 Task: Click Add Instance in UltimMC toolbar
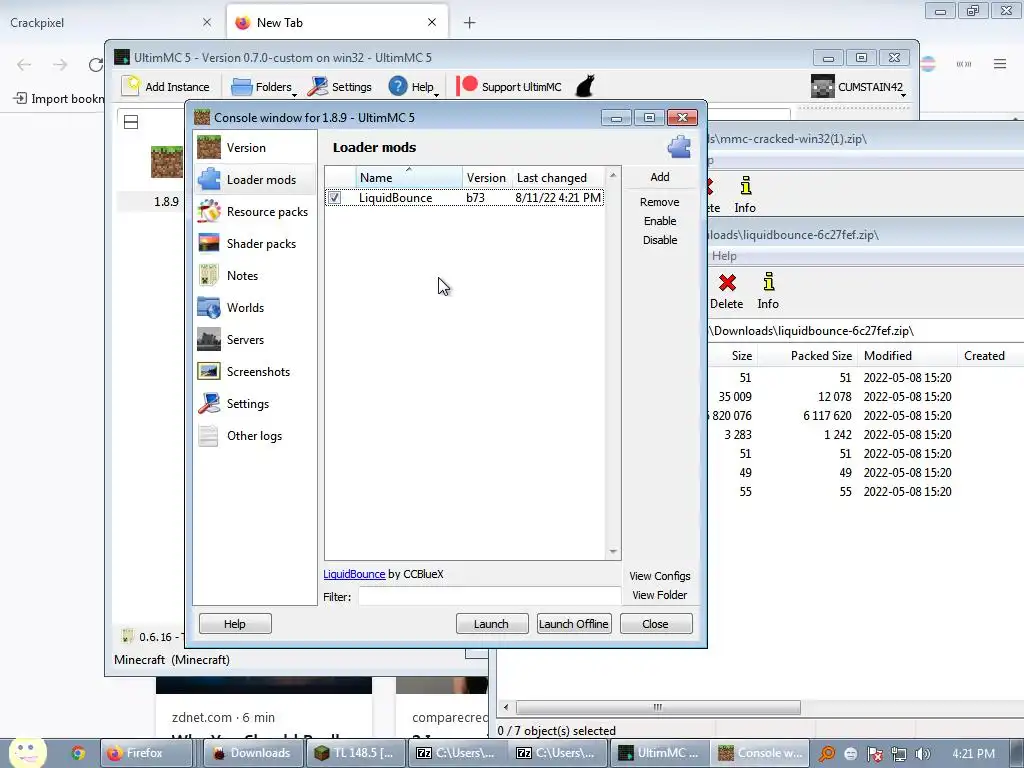coord(166,87)
